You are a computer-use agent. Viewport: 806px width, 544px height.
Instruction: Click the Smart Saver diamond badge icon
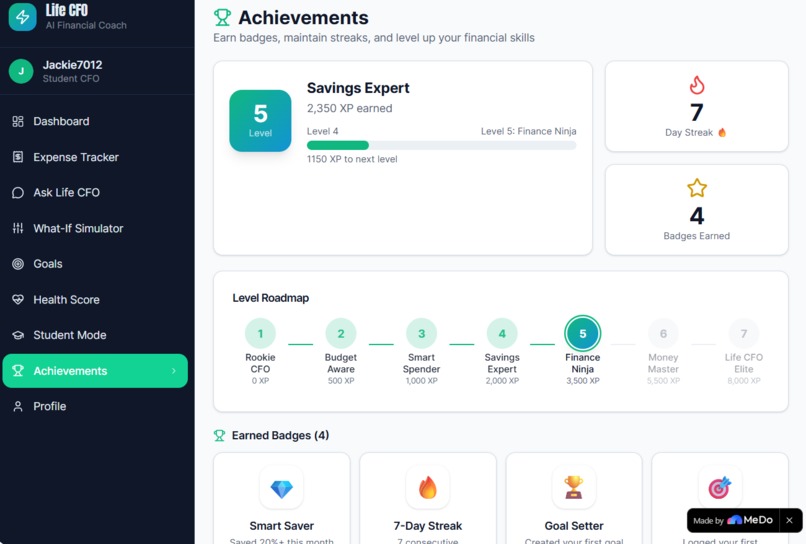pos(281,487)
